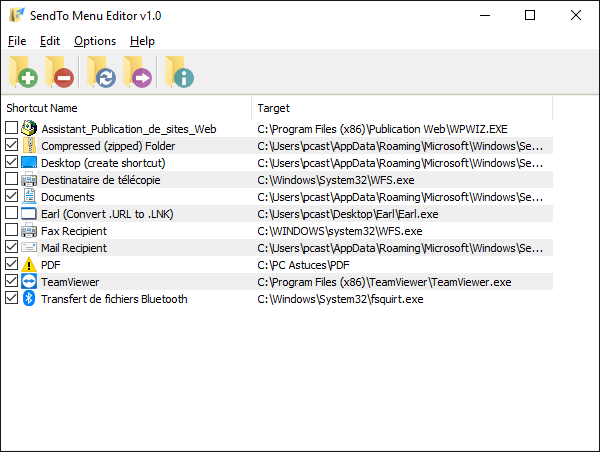Toggle the Documents checkbox off

pyautogui.click(x=11, y=196)
